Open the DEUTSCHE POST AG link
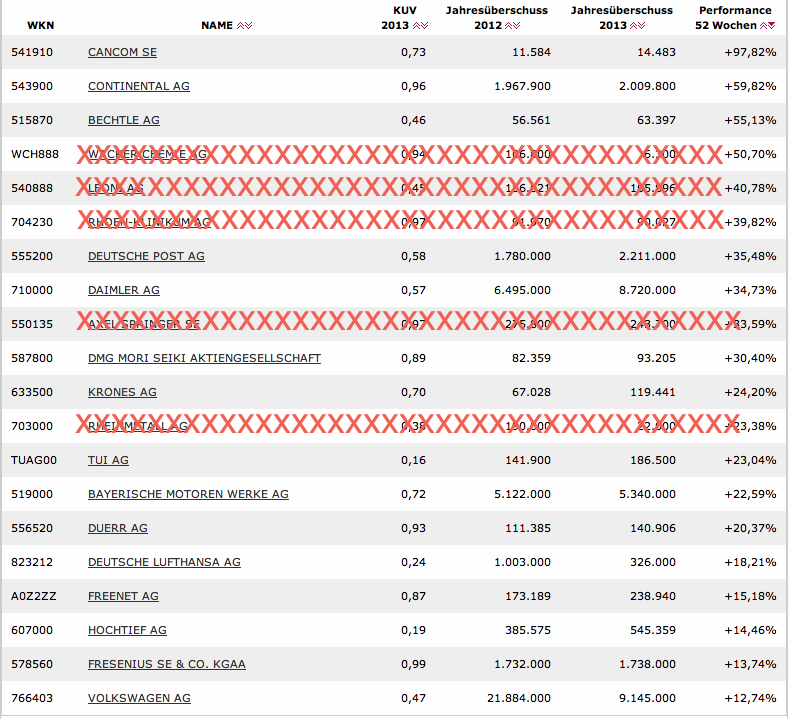 (x=146, y=256)
